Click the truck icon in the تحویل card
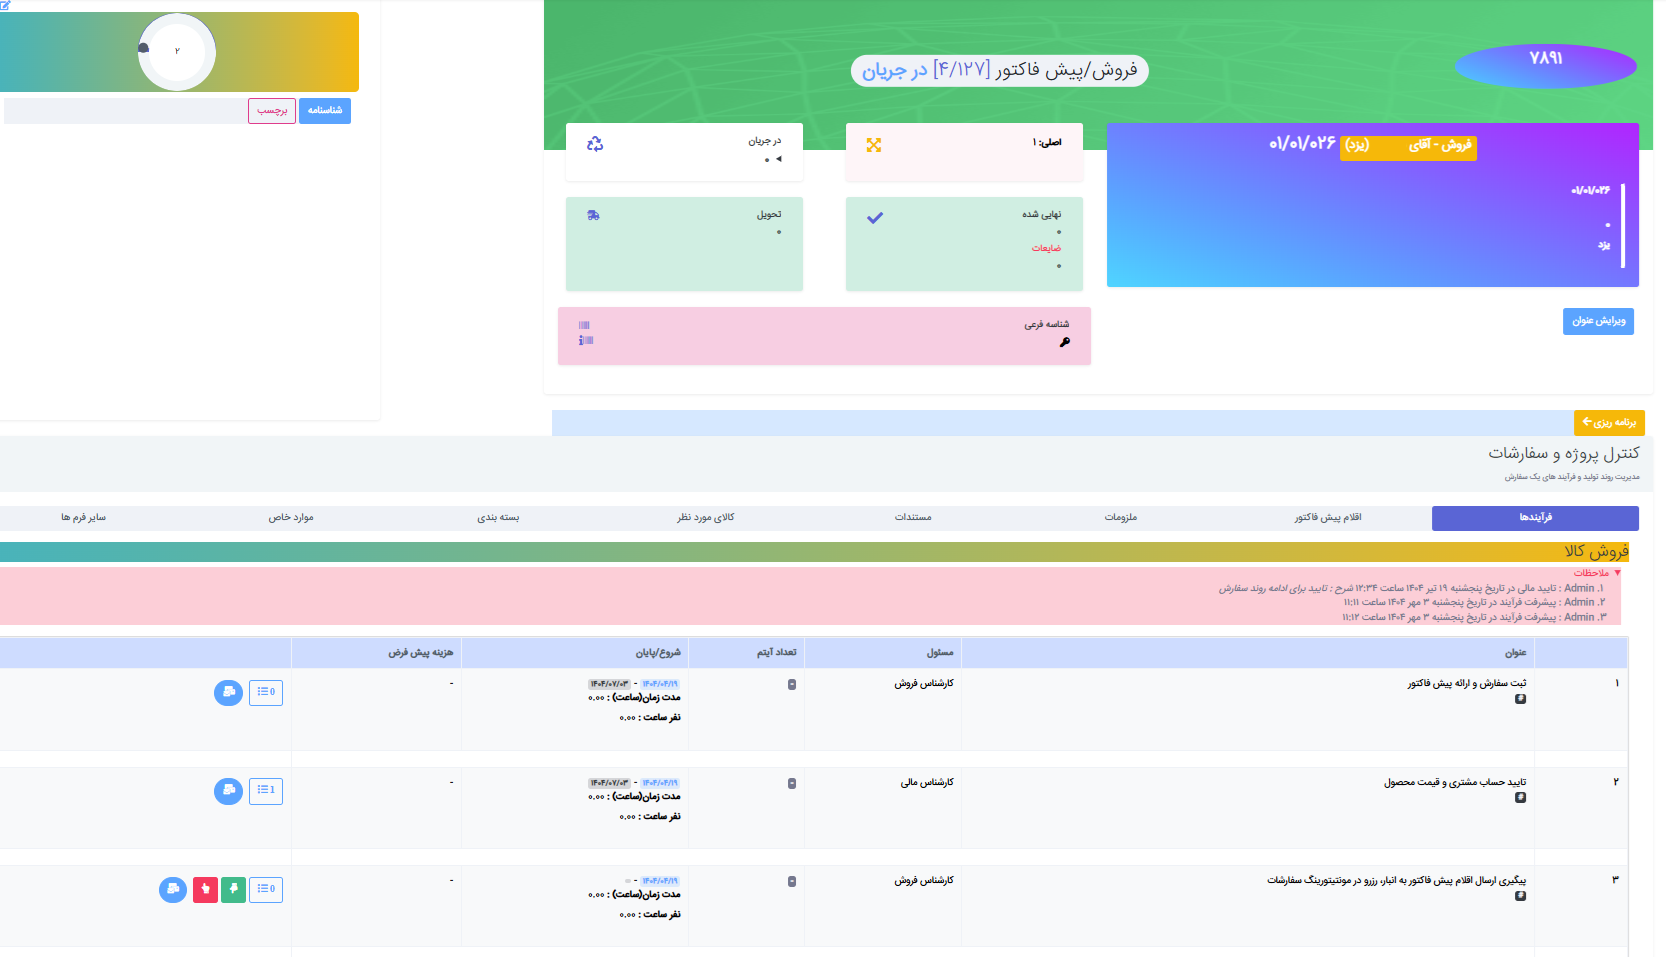This screenshot has height=957, width=1666. tap(593, 215)
